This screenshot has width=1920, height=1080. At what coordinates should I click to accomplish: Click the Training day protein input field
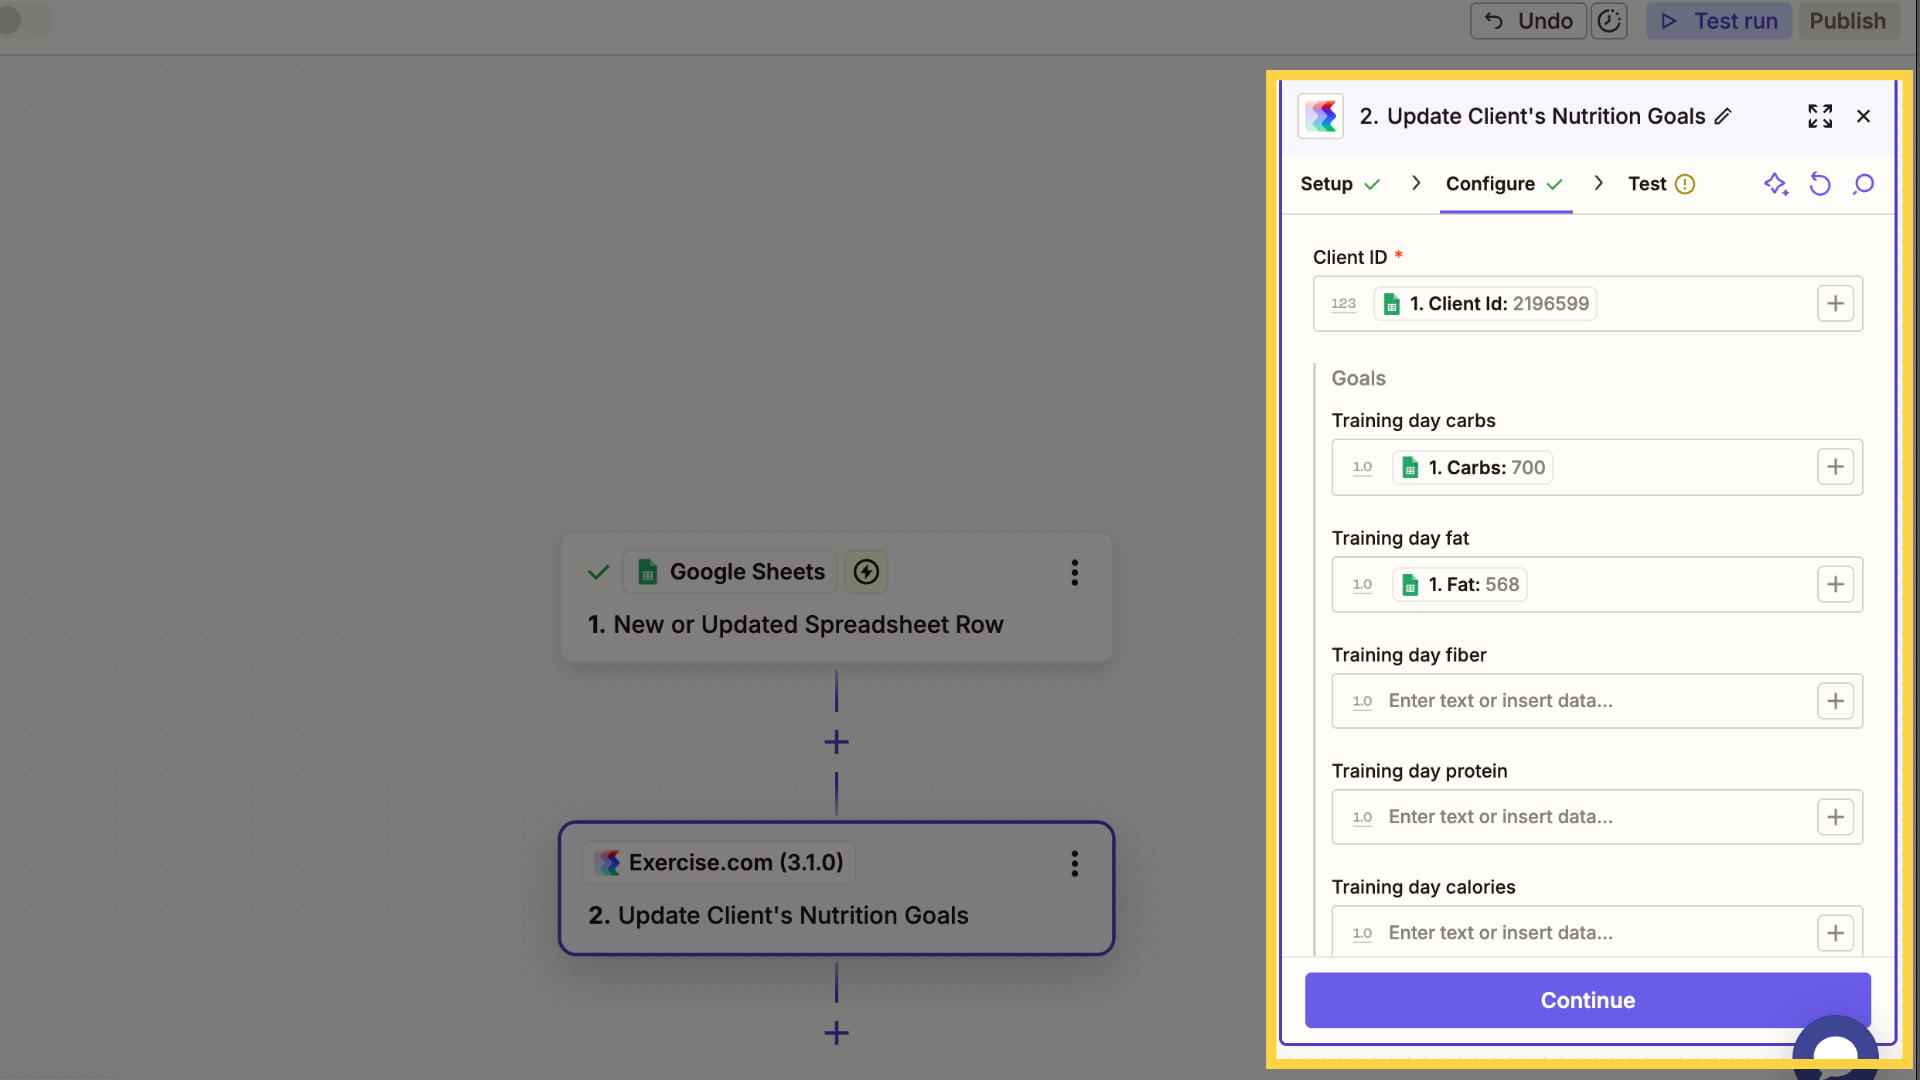(1596, 817)
